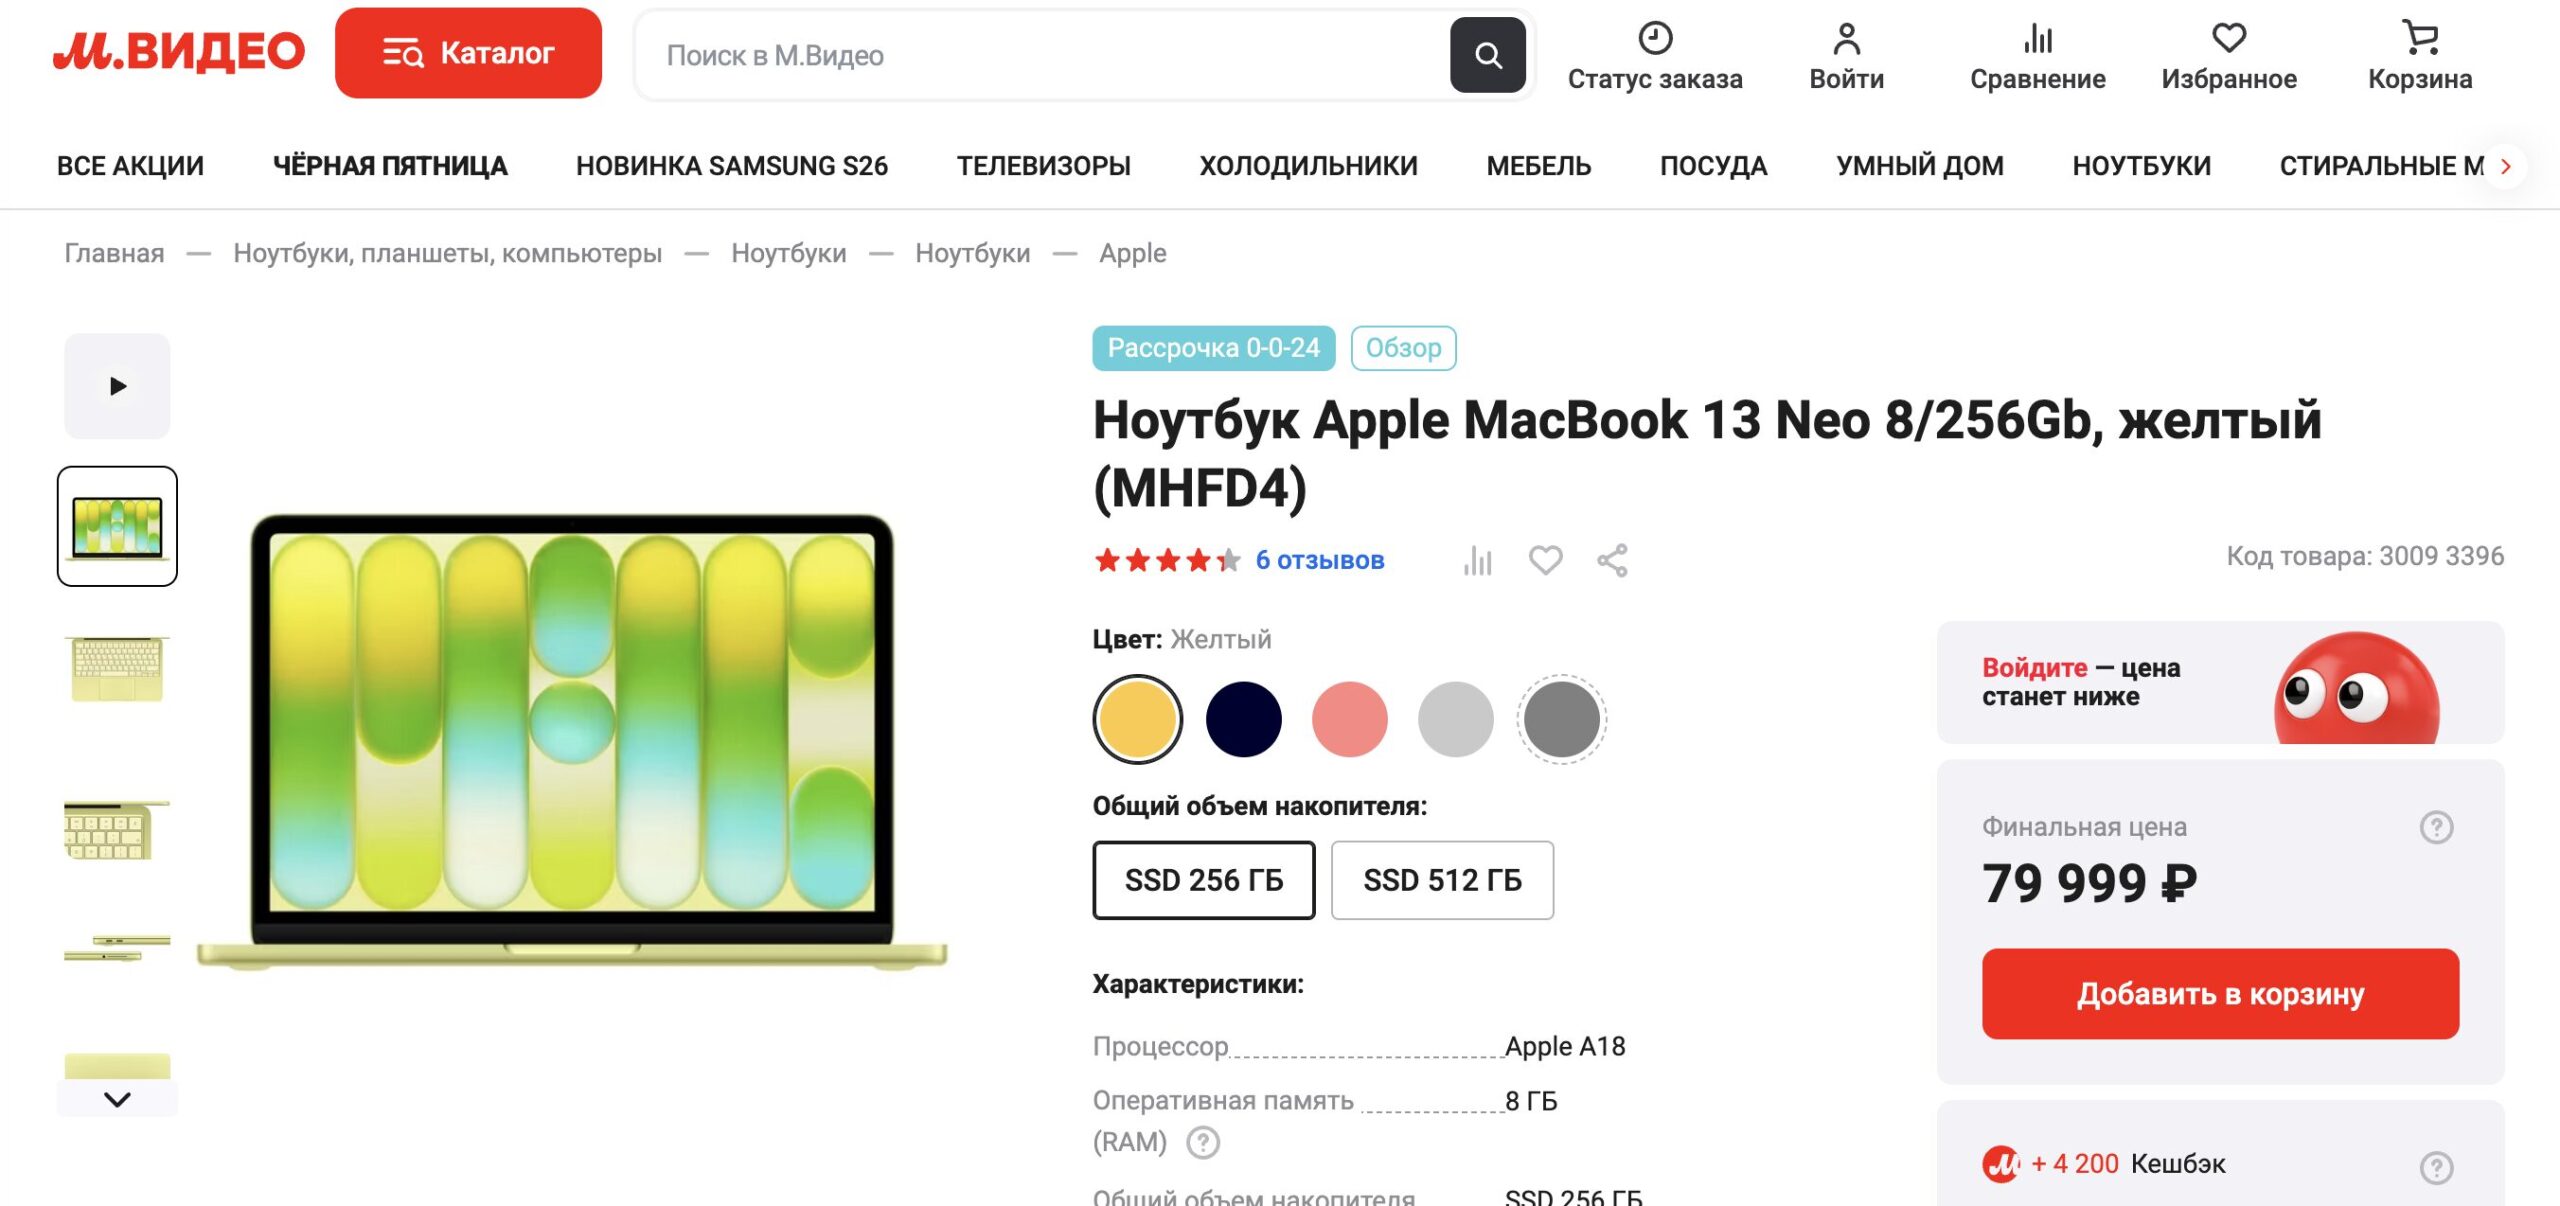The image size is (2560, 1206).
Task: Select the pink color option
Action: pyautogui.click(x=1349, y=719)
